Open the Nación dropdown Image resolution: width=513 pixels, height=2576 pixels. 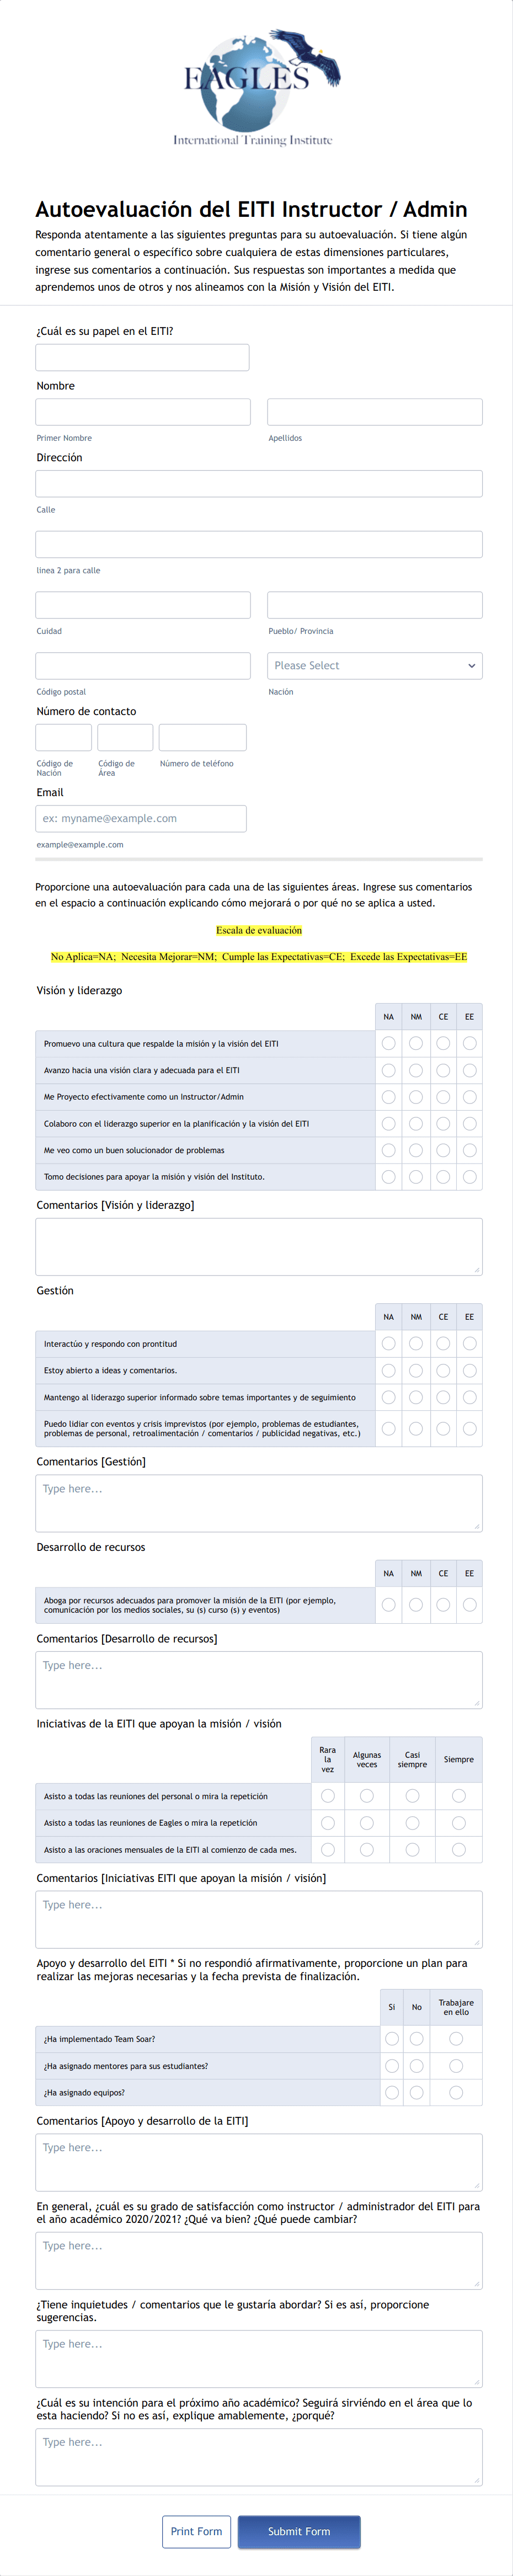pyautogui.click(x=374, y=665)
